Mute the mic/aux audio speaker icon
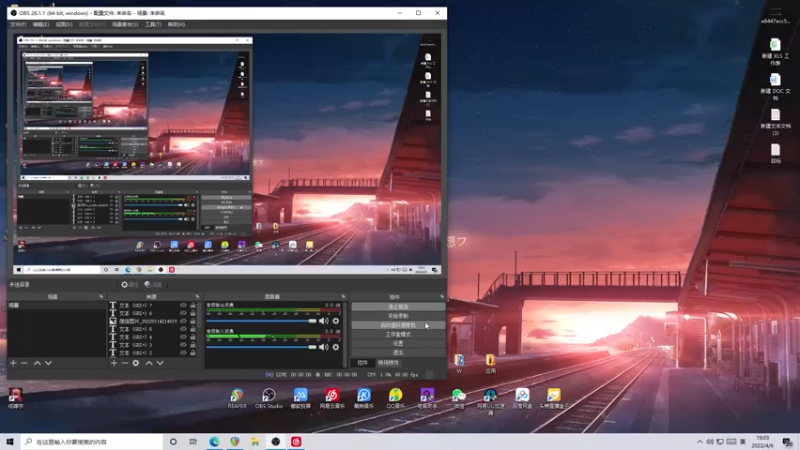 click(323, 347)
